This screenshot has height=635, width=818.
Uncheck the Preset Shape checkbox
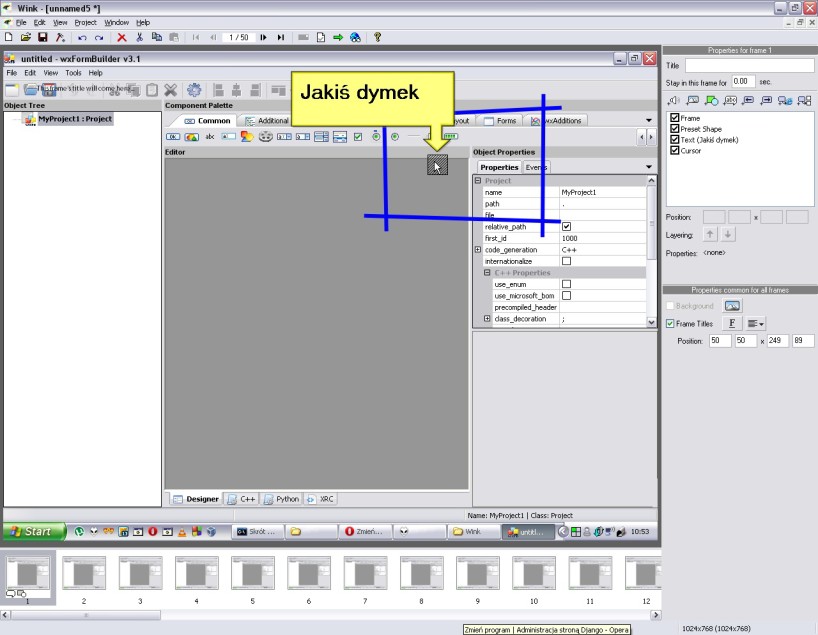pyautogui.click(x=675, y=129)
